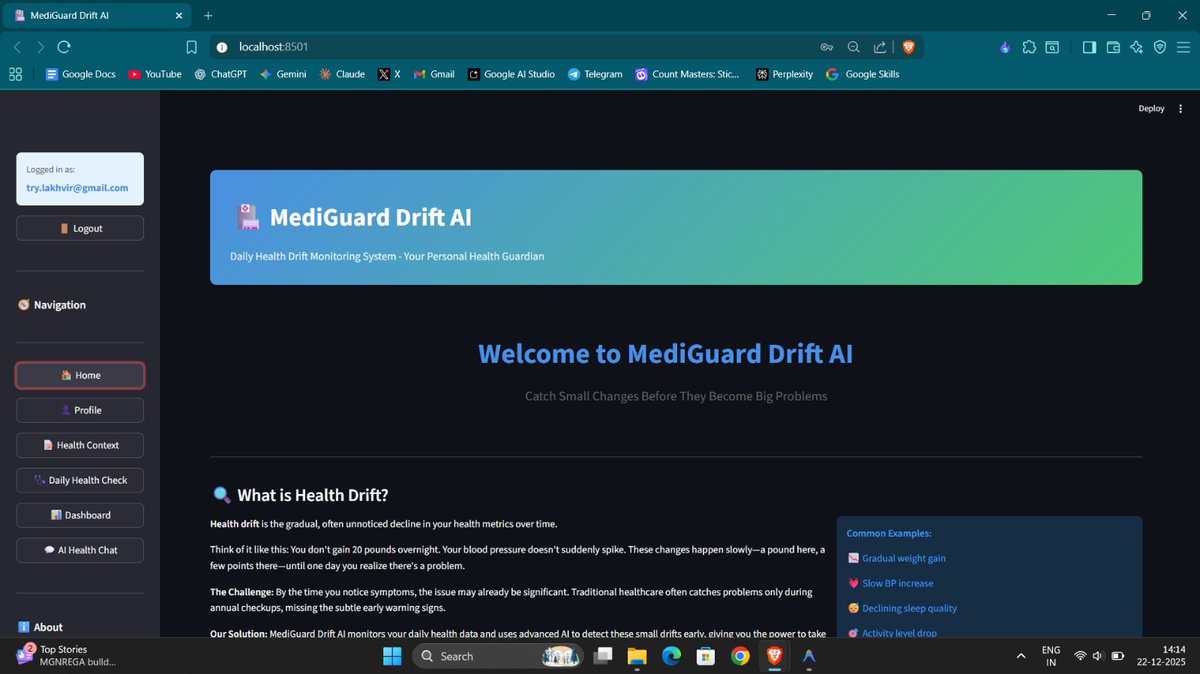The image size is (1200, 674).
Task: Open a new tab with plus button
Action: tap(208, 15)
